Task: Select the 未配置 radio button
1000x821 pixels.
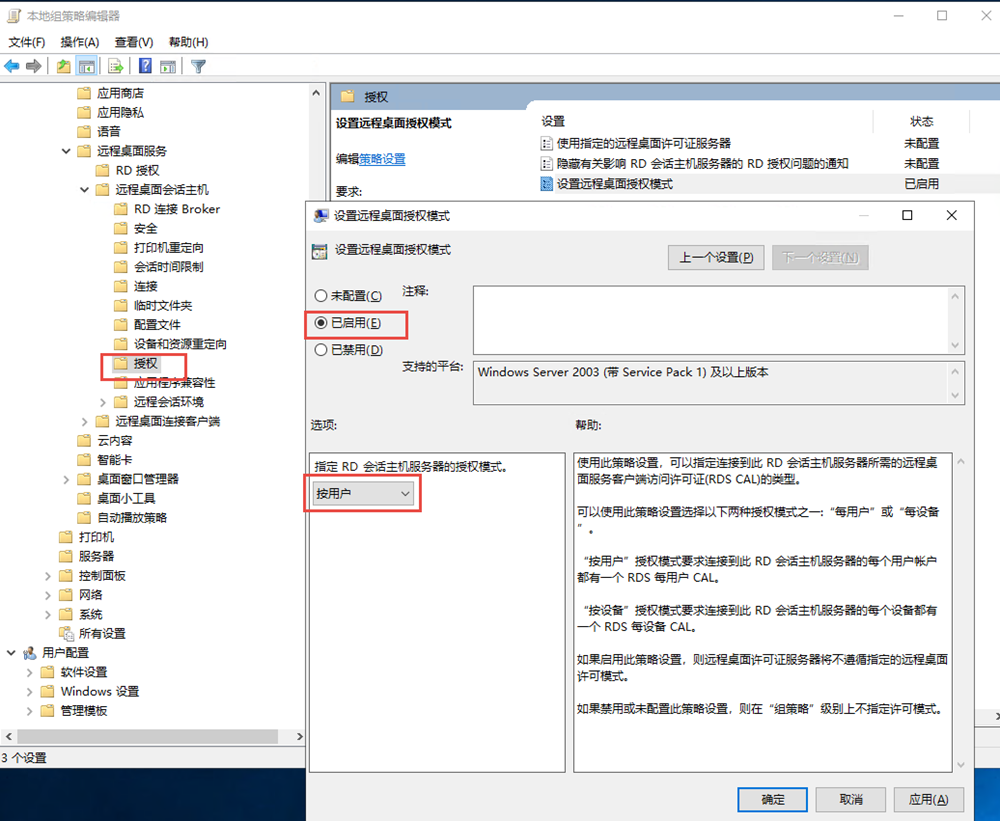Action: pyautogui.click(x=321, y=296)
